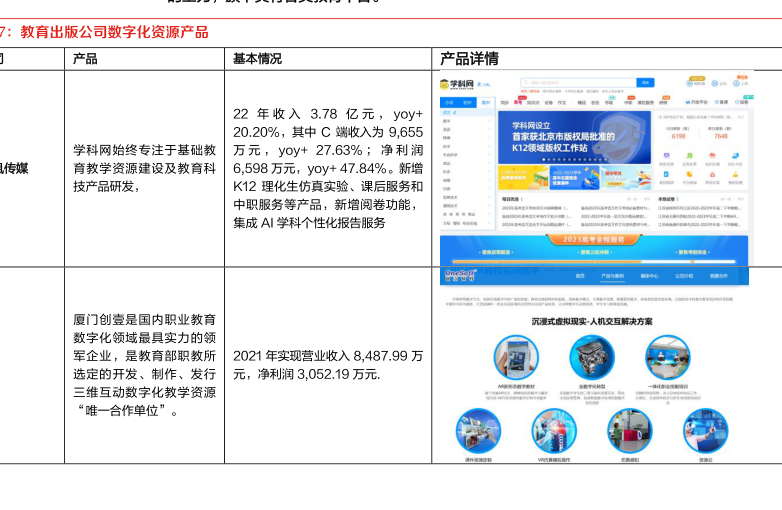
Task: Click the 产品详情 column header
Action: [469, 59]
